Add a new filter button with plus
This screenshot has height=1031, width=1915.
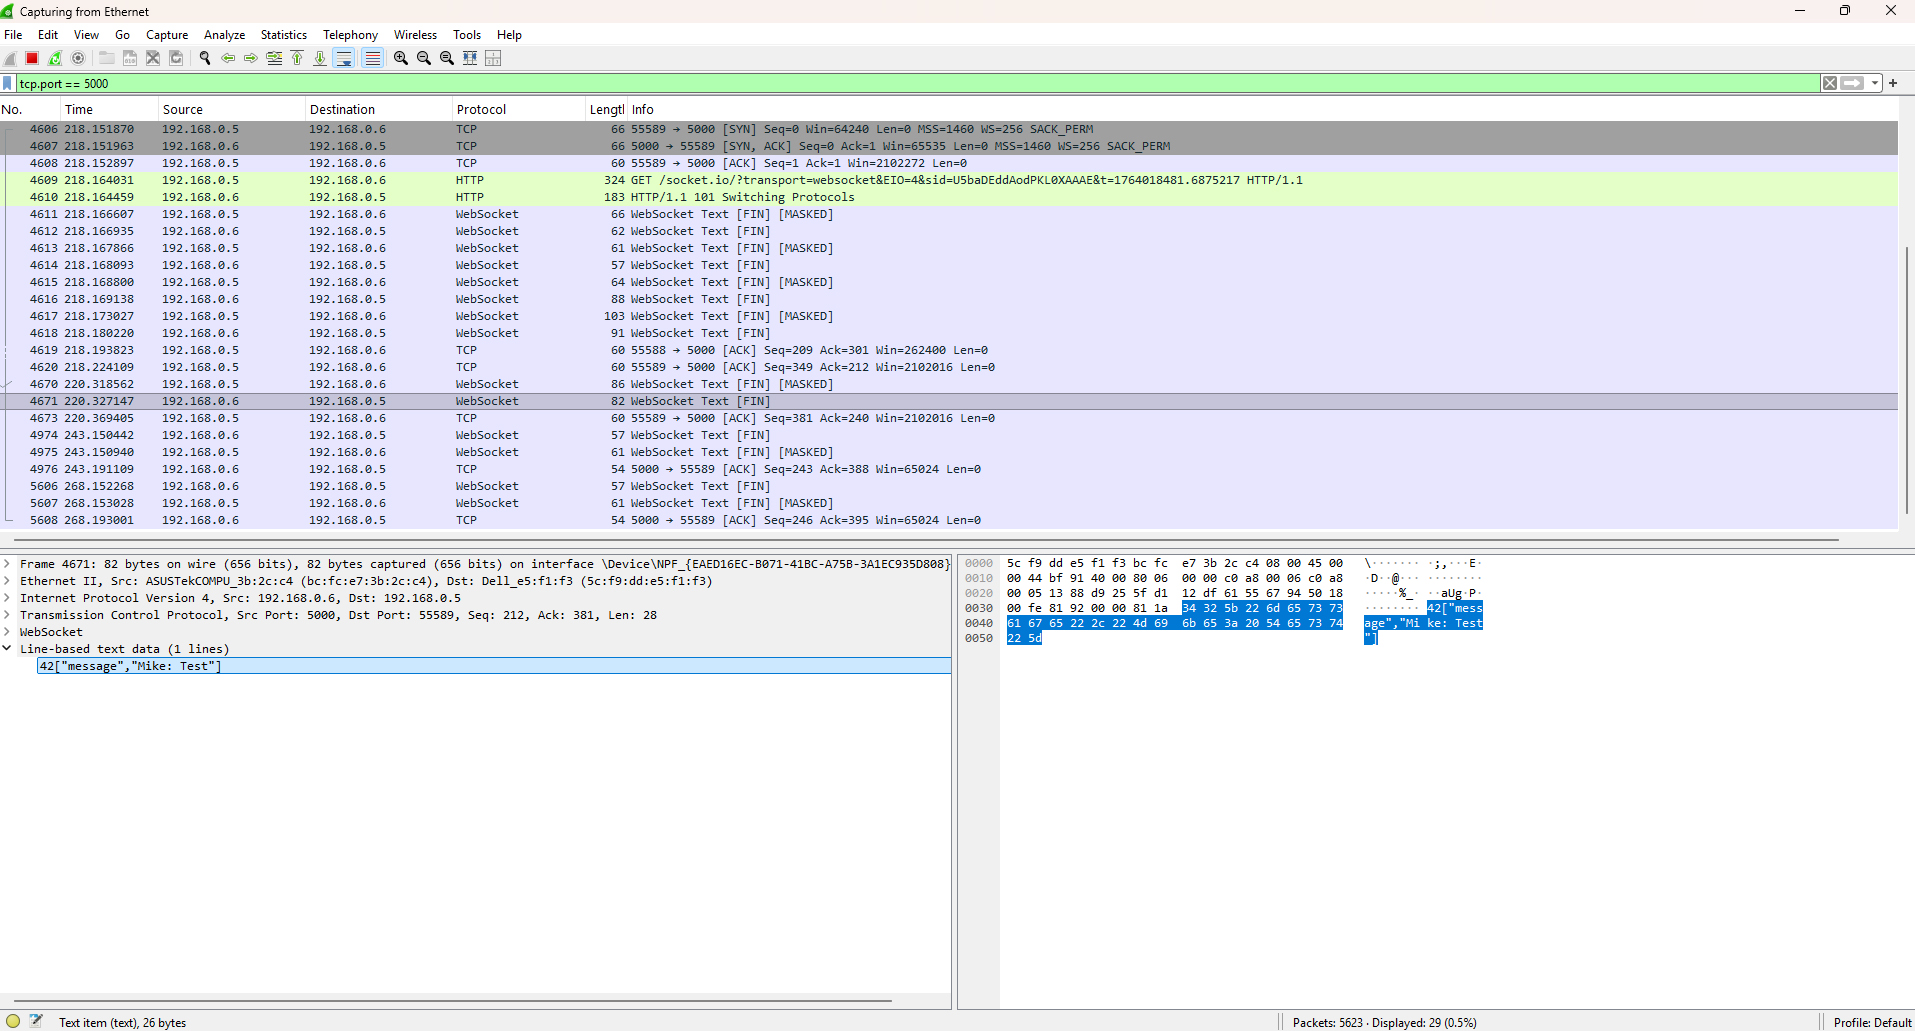(1893, 83)
